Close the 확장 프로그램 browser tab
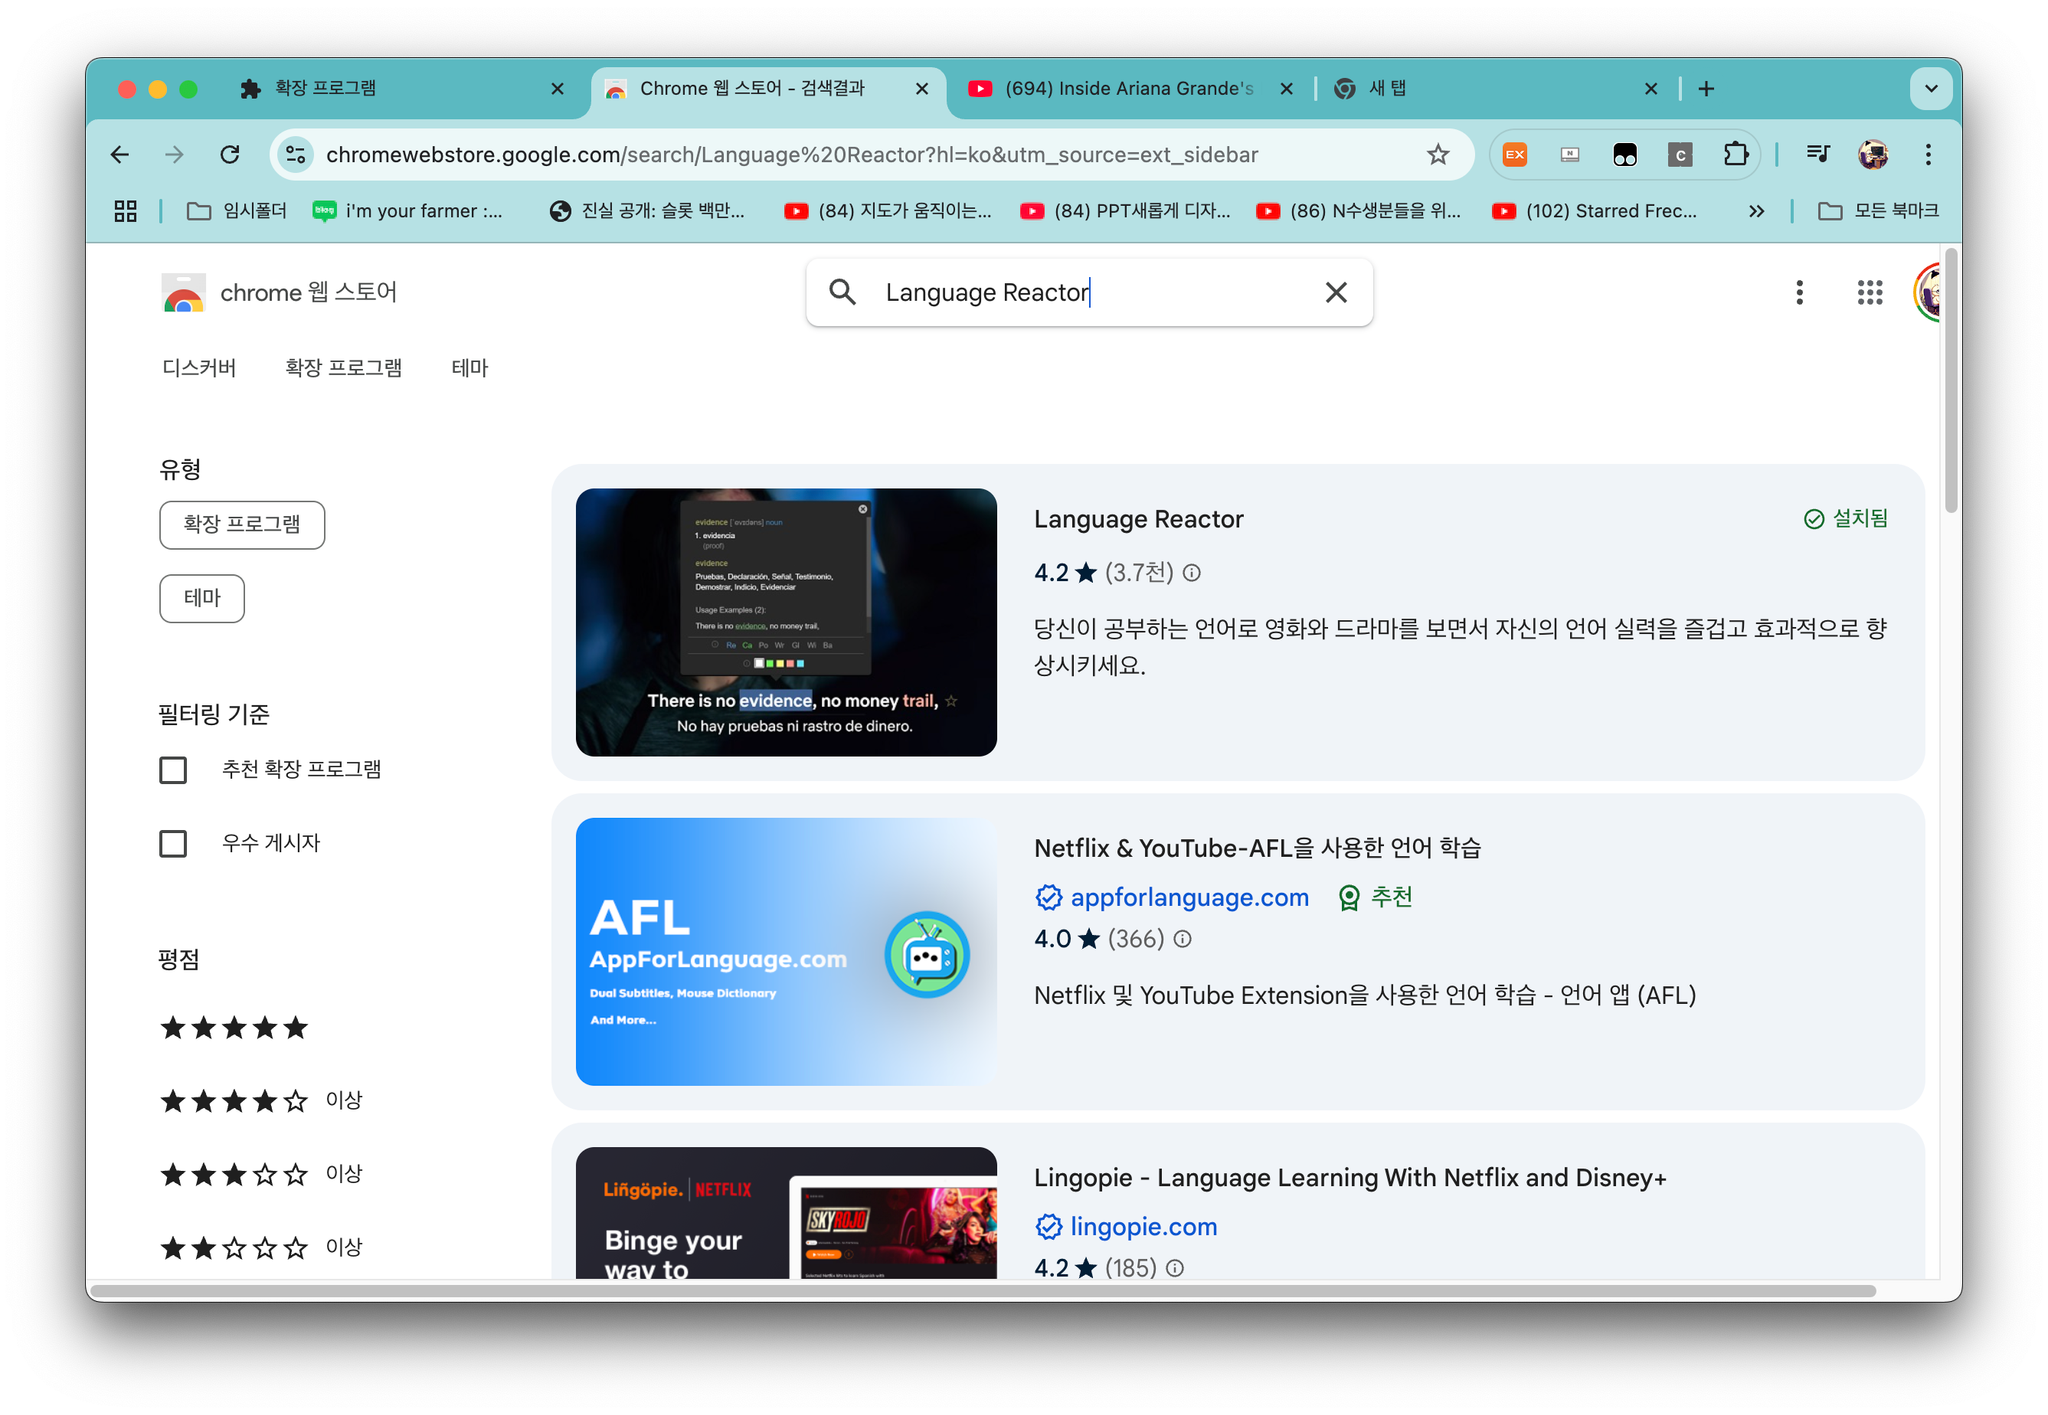The image size is (2048, 1415). click(x=557, y=89)
